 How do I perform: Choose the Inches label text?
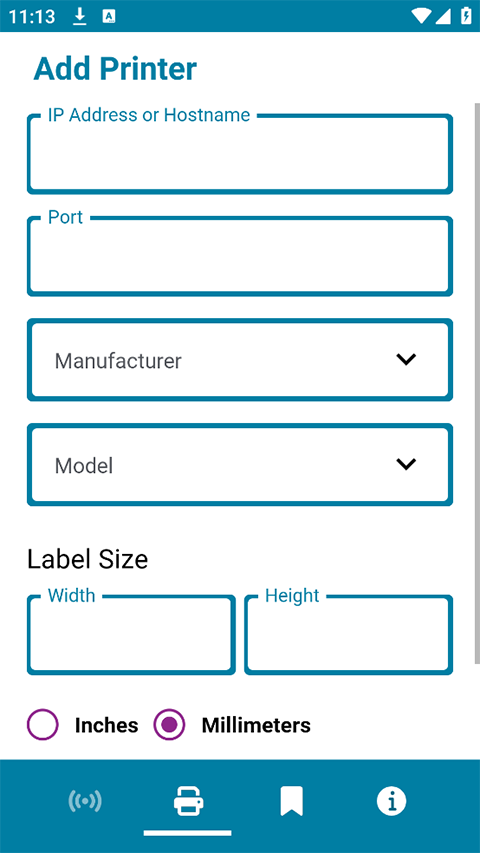(x=107, y=725)
